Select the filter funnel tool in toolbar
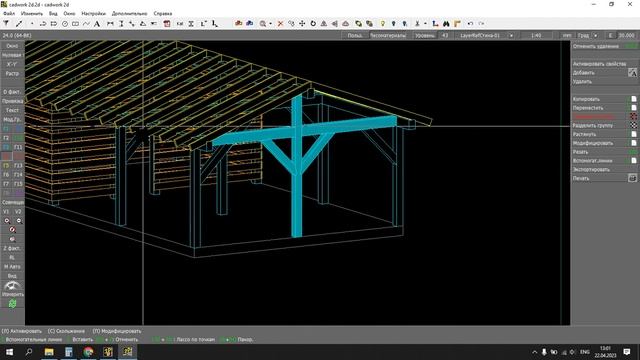Image resolution: width=640 pixels, height=360 pixels. (x=6, y=24)
